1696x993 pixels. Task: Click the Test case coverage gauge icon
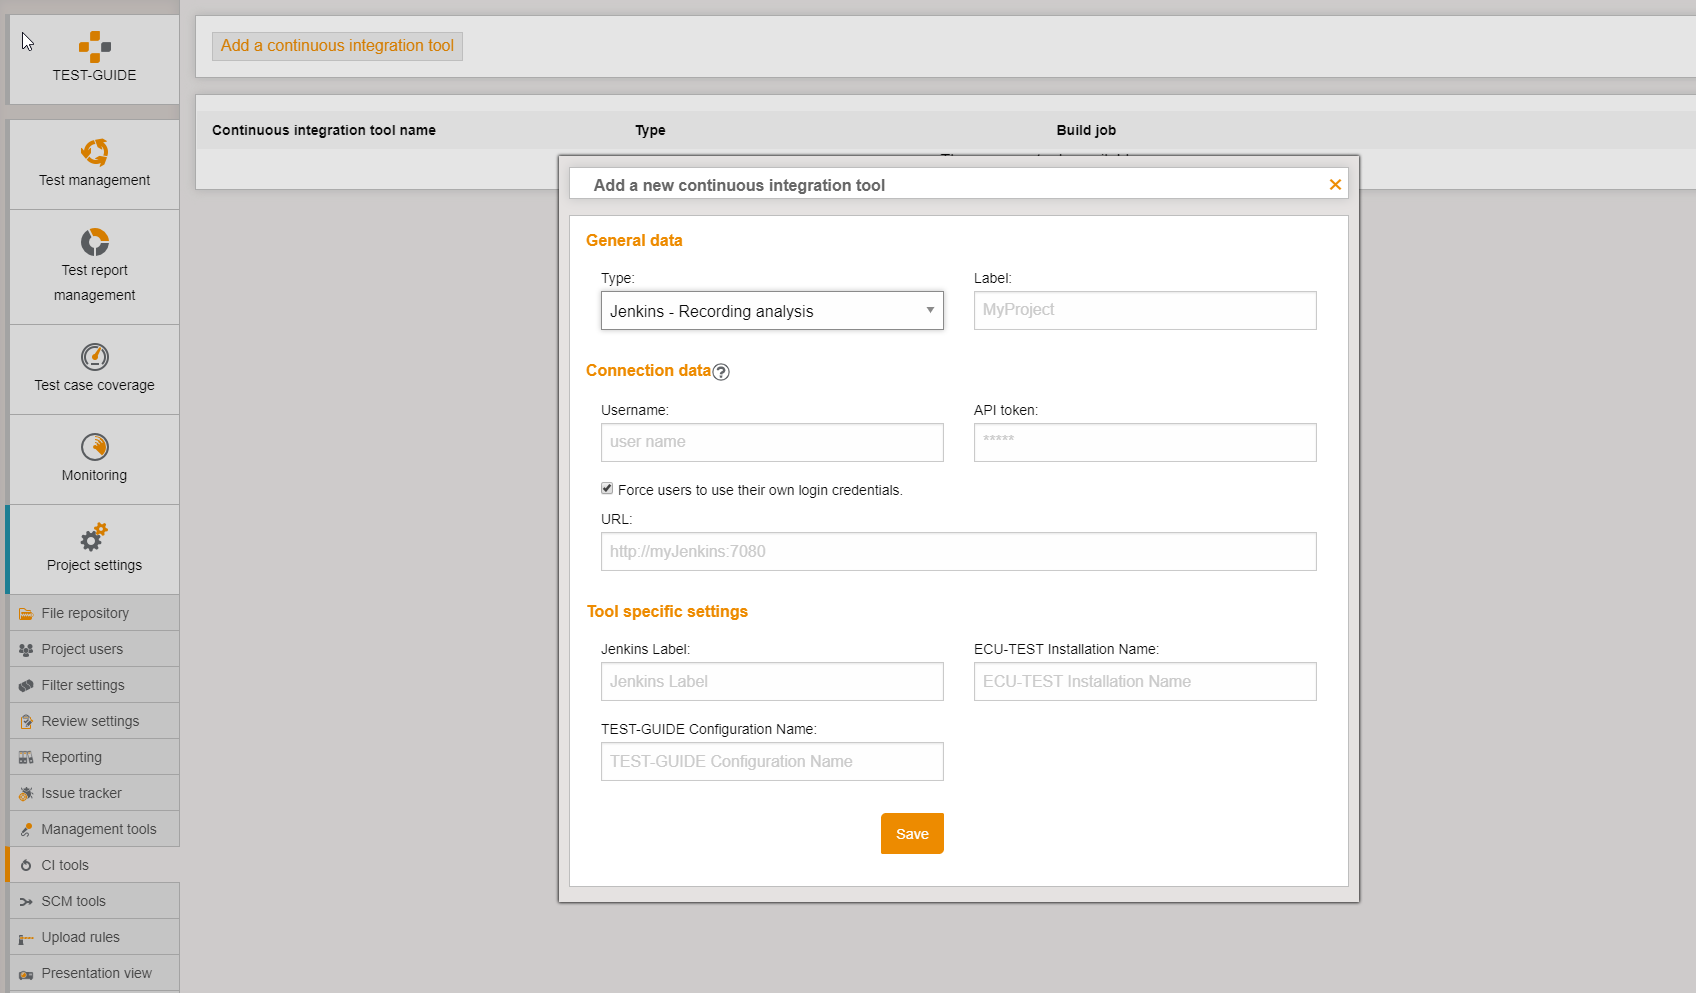[94, 357]
